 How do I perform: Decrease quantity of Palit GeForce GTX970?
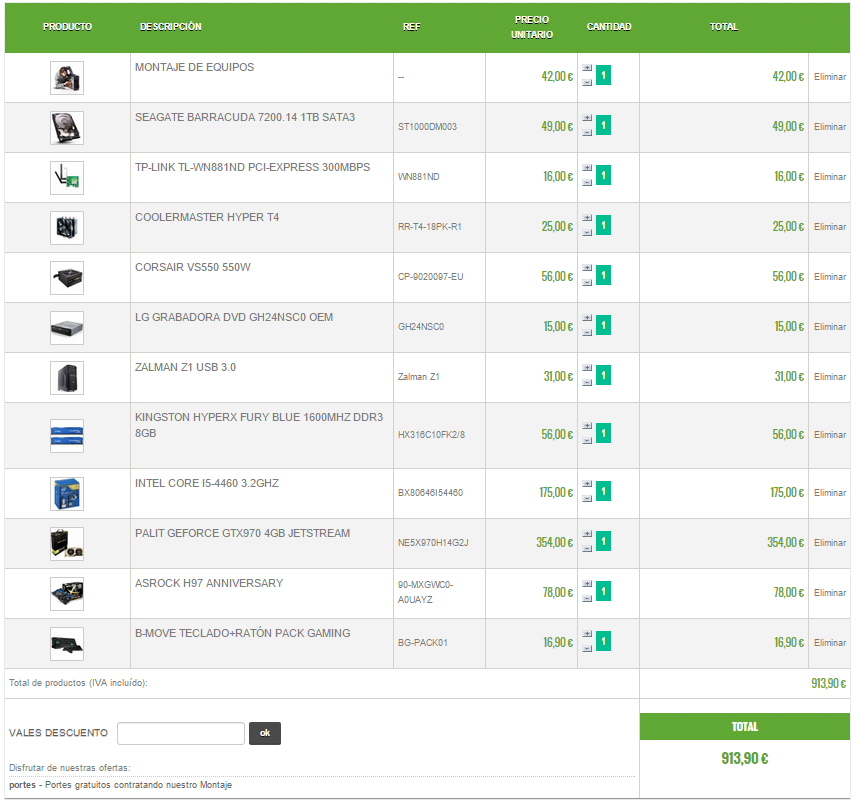587,548
